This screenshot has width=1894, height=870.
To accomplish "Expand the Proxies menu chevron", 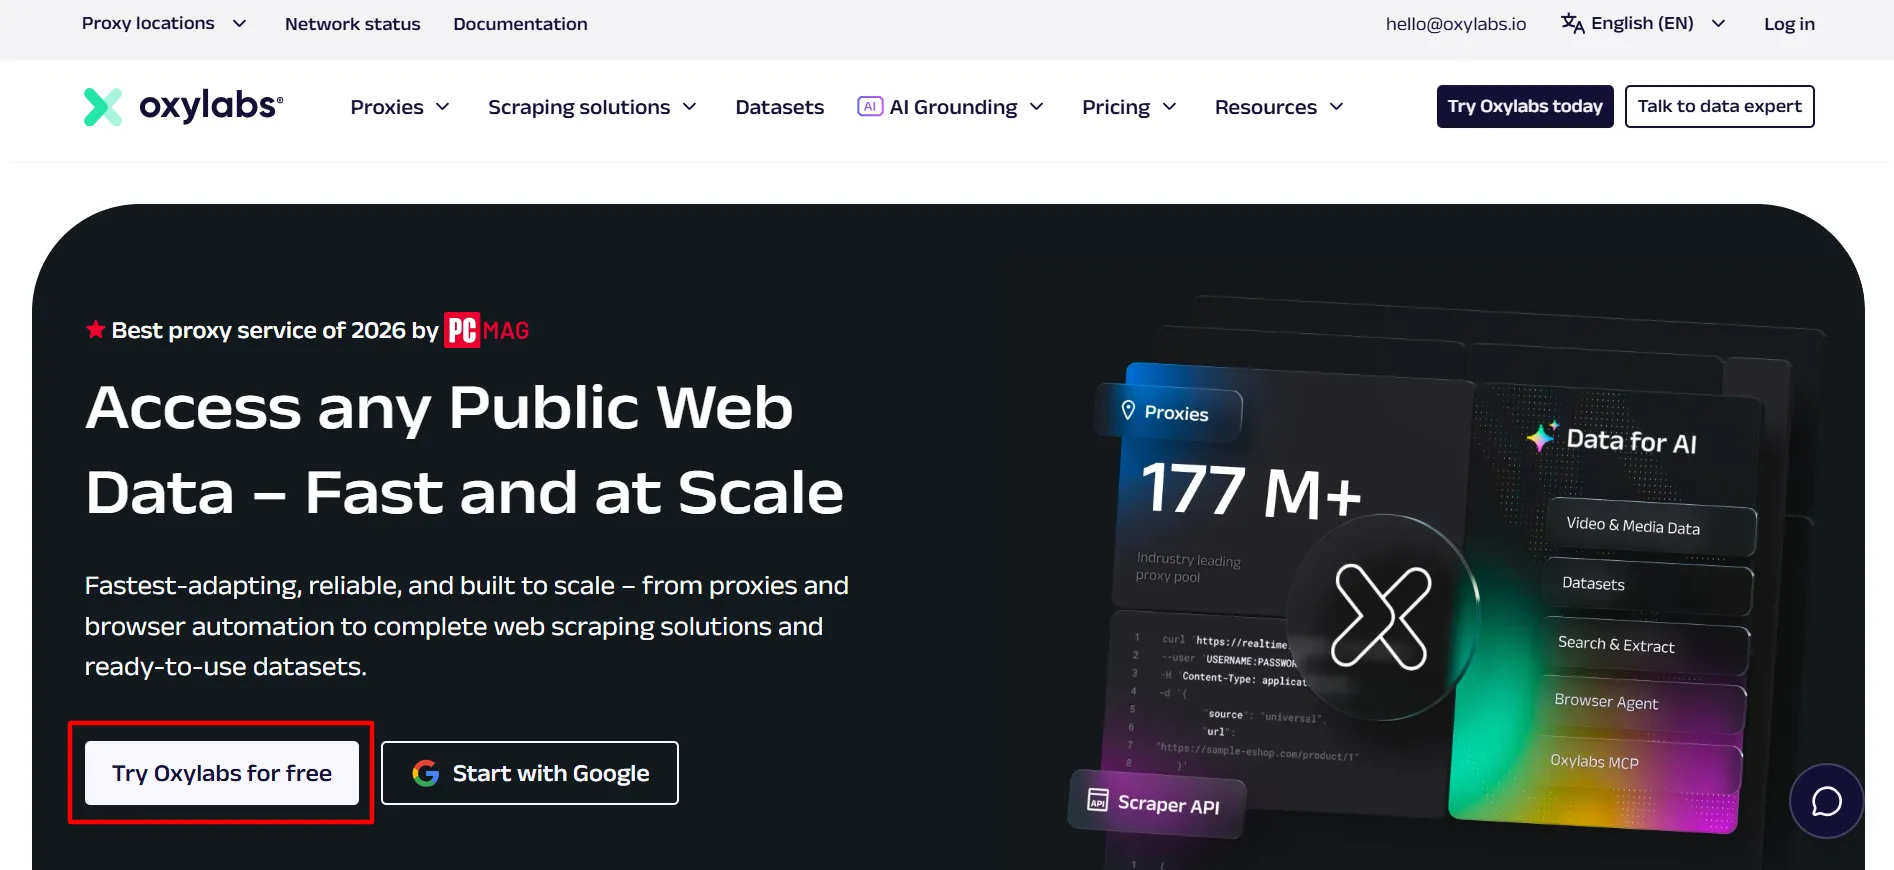I will click(443, 106).
